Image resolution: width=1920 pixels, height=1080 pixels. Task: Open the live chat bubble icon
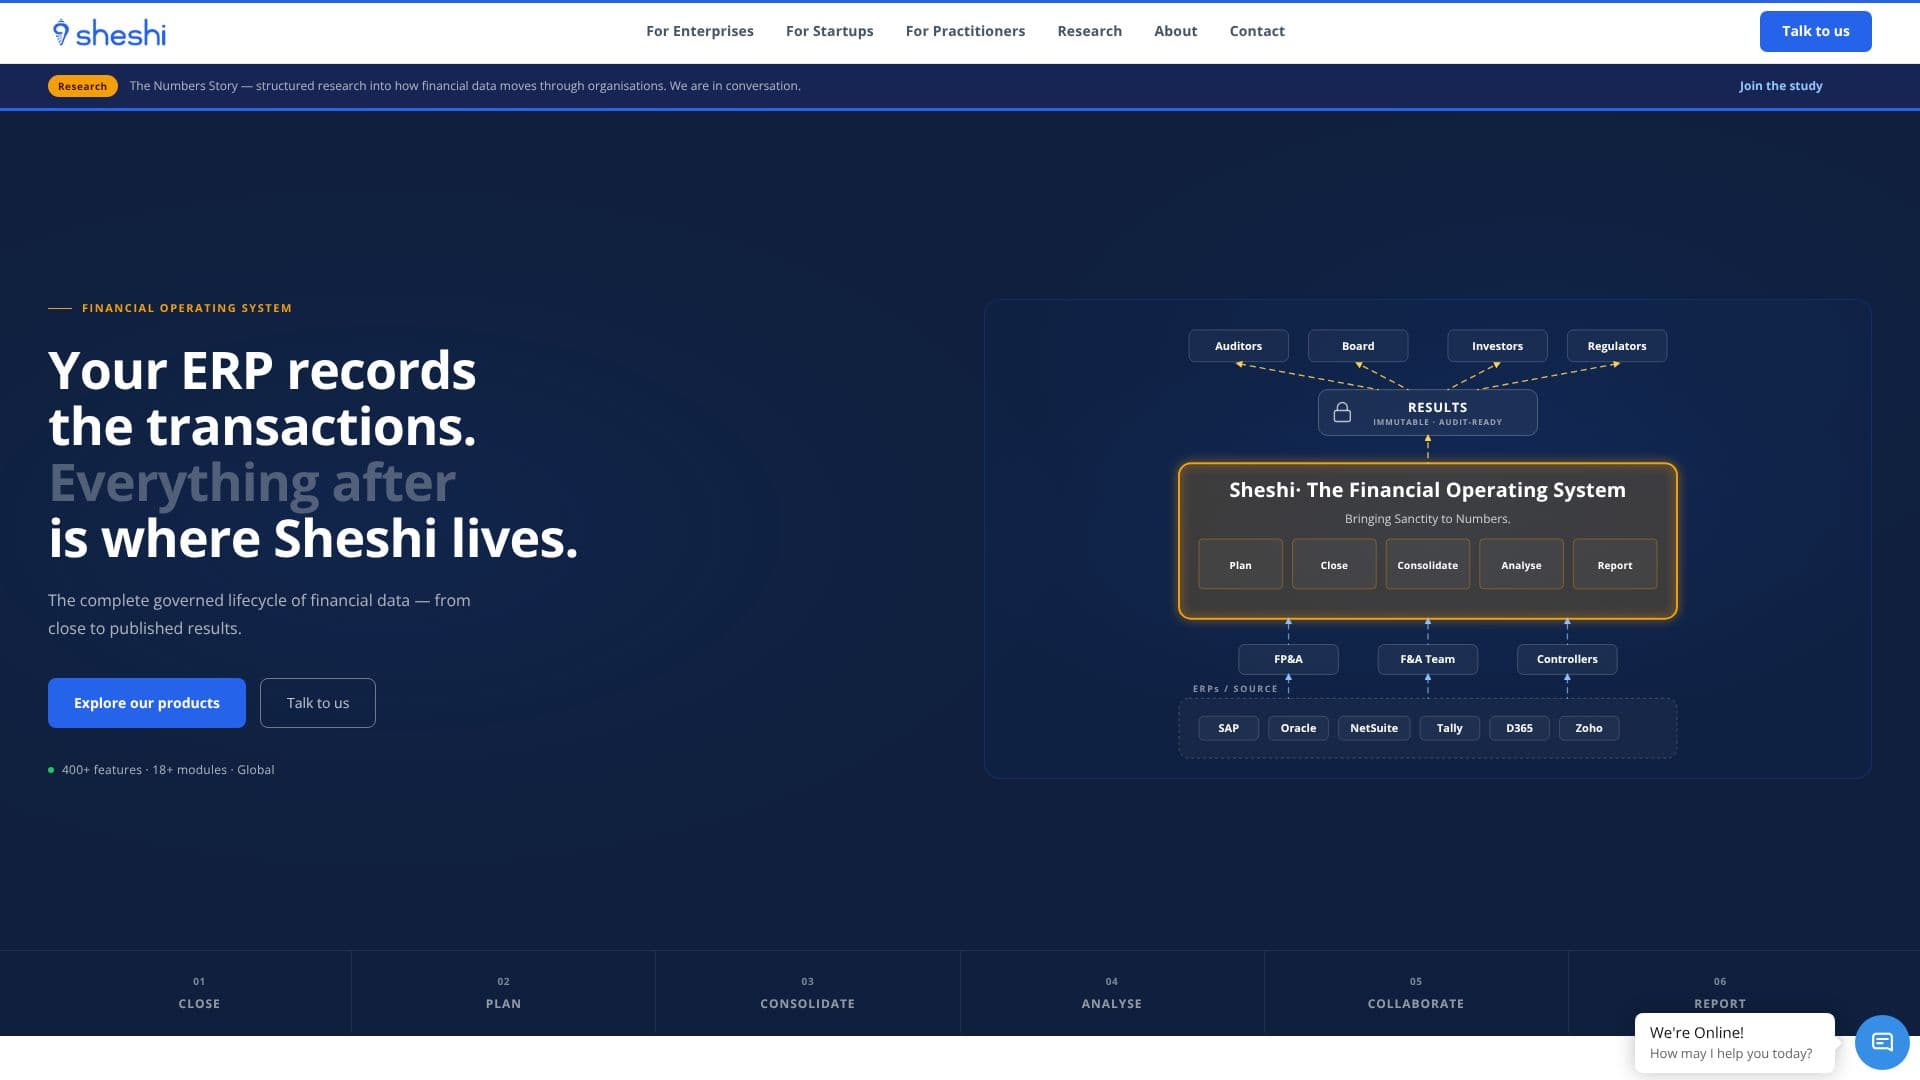[1882, 1043]
